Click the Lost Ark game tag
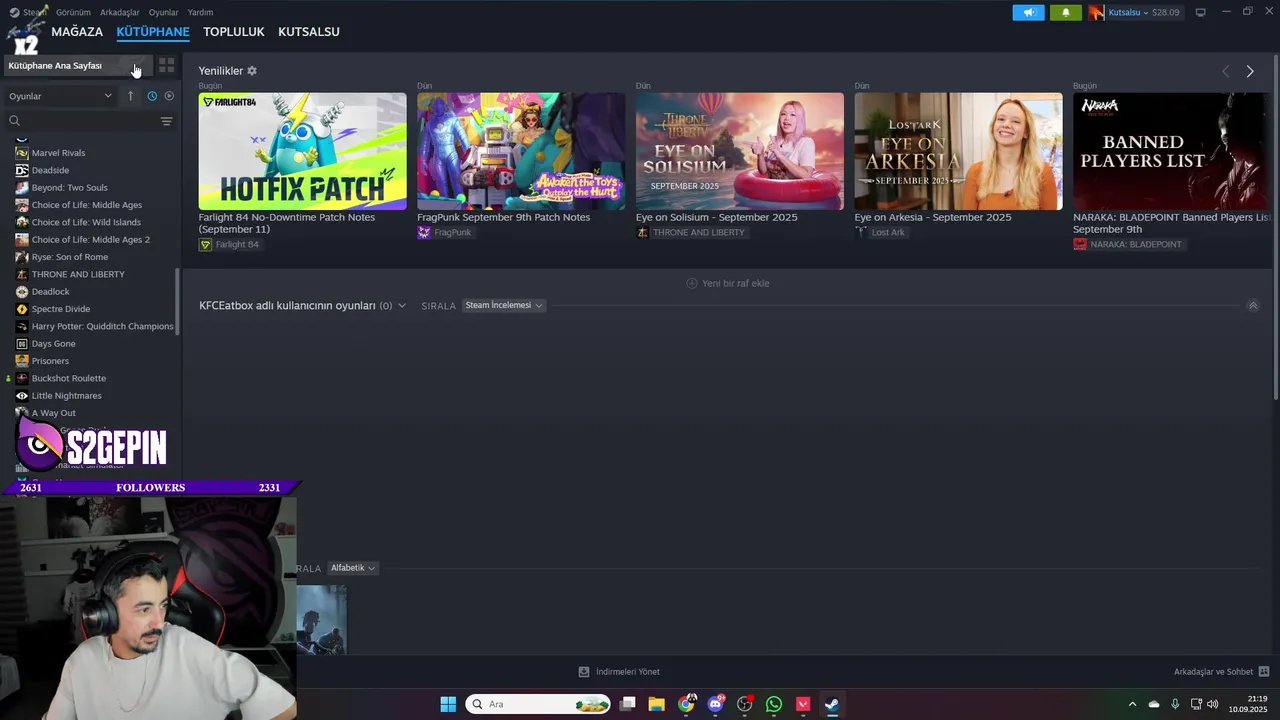This screenshot has height=720, width=1280. pos(881,233)
